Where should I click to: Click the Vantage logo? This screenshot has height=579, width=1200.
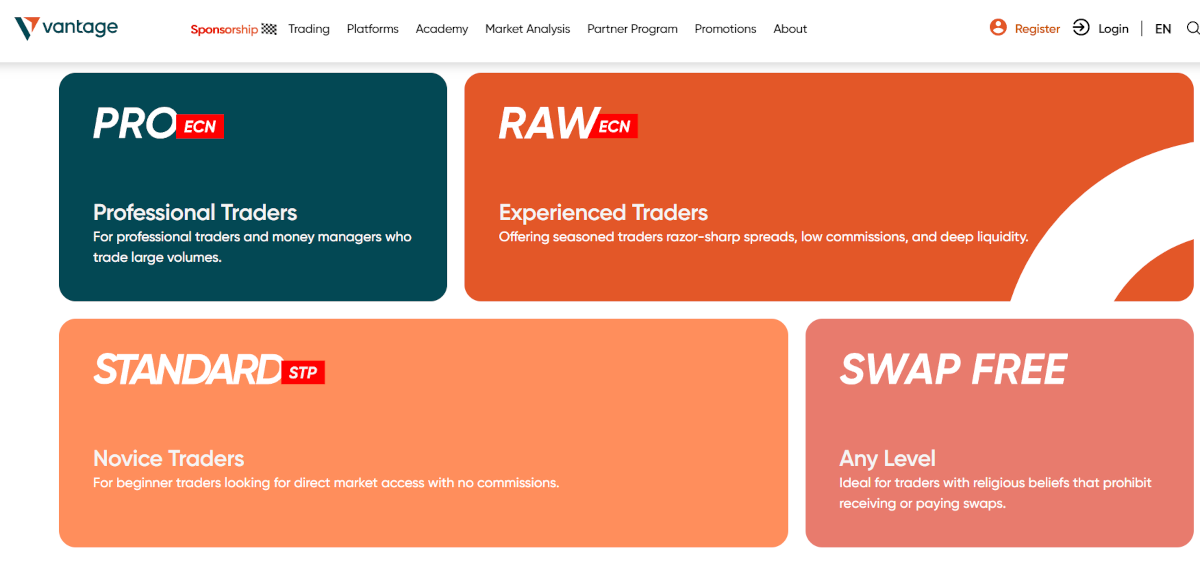[x=66, y=28]
